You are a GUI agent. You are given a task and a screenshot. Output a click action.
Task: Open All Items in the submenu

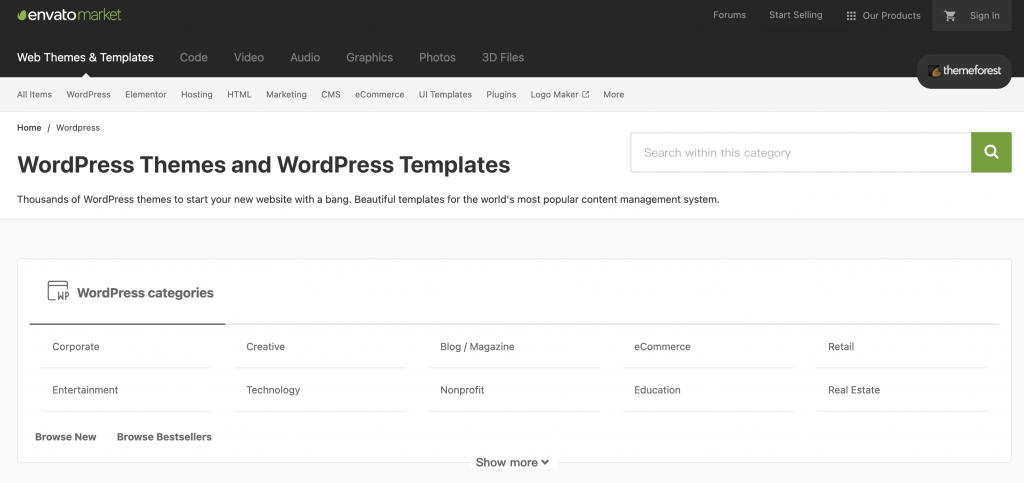(34, 94)
